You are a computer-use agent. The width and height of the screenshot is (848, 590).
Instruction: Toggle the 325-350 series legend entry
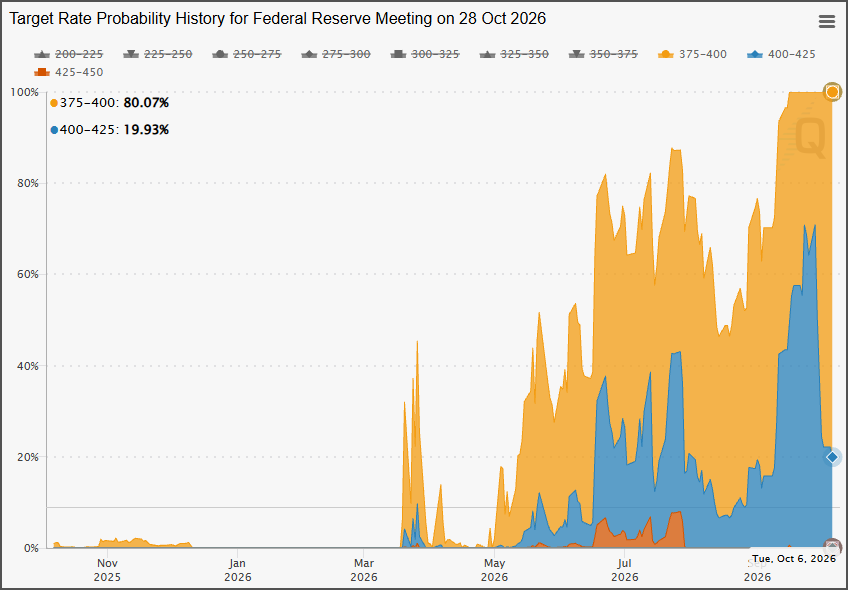(x=514, y=54)
